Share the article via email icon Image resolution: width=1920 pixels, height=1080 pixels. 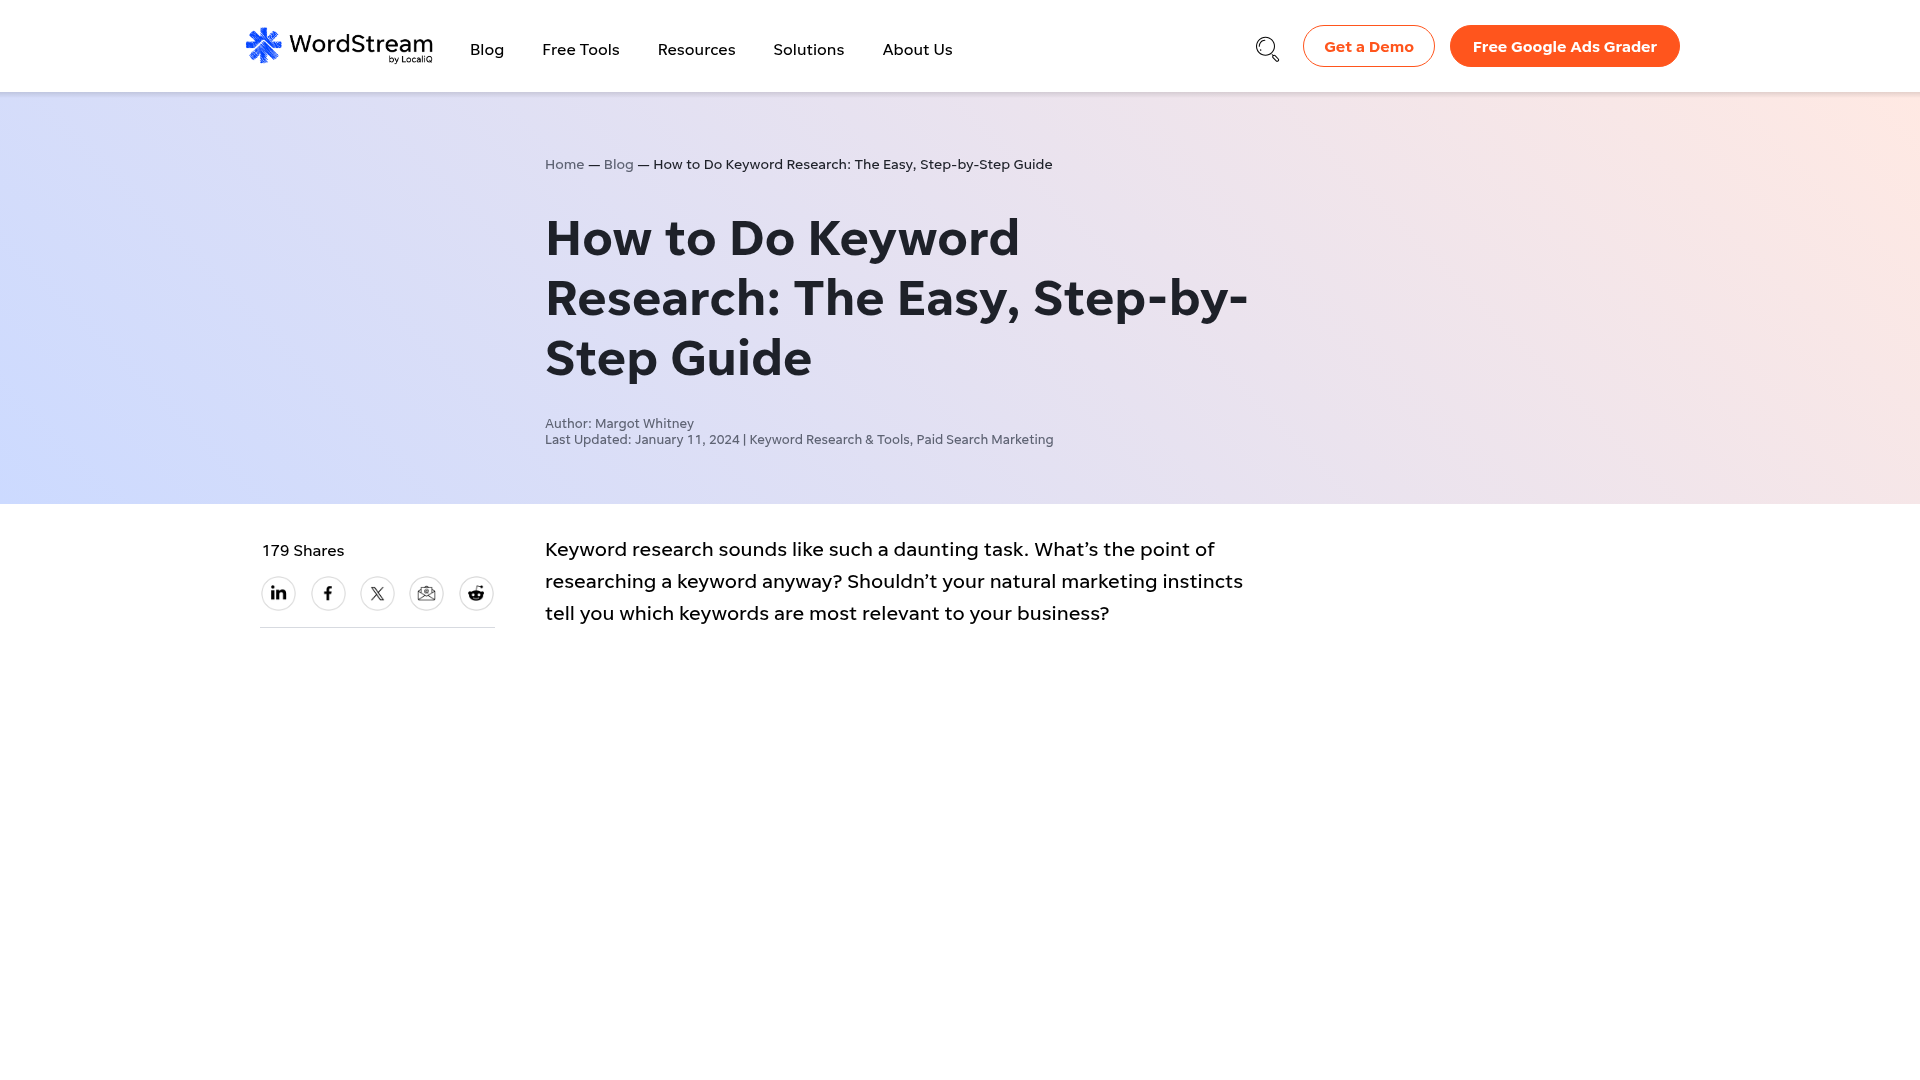coord(427,594)
